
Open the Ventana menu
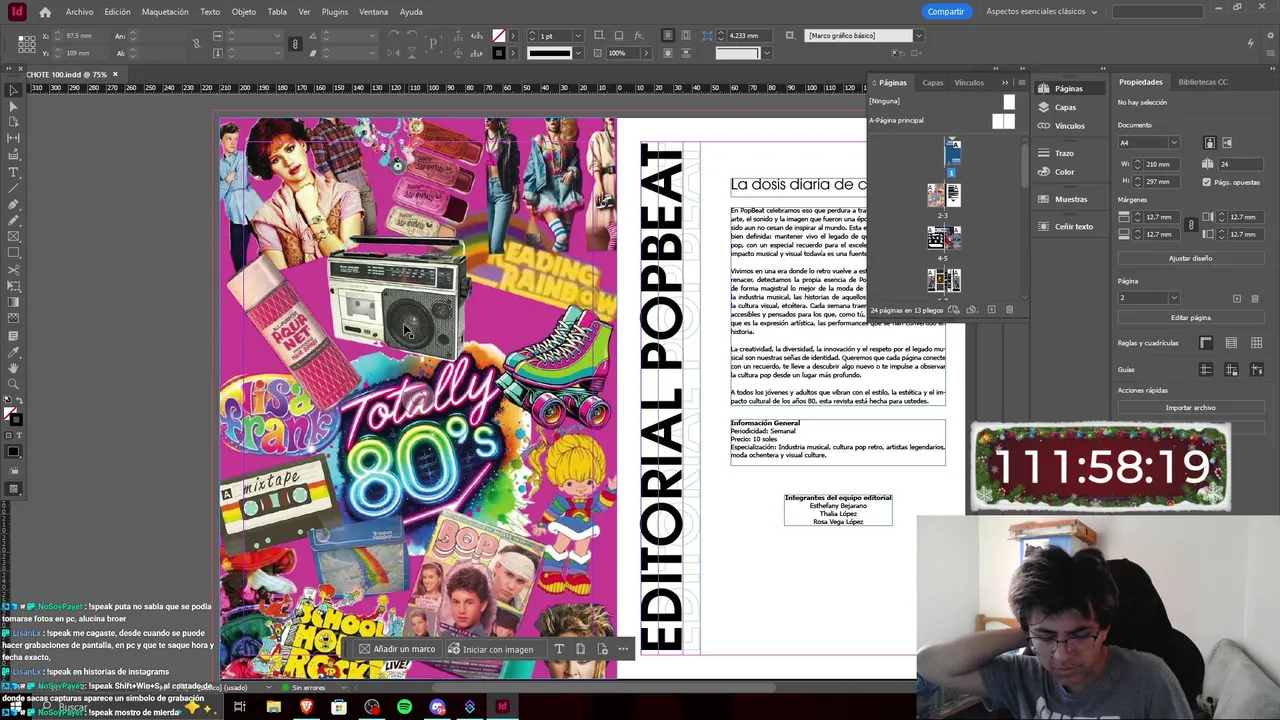tap(373, 12)
